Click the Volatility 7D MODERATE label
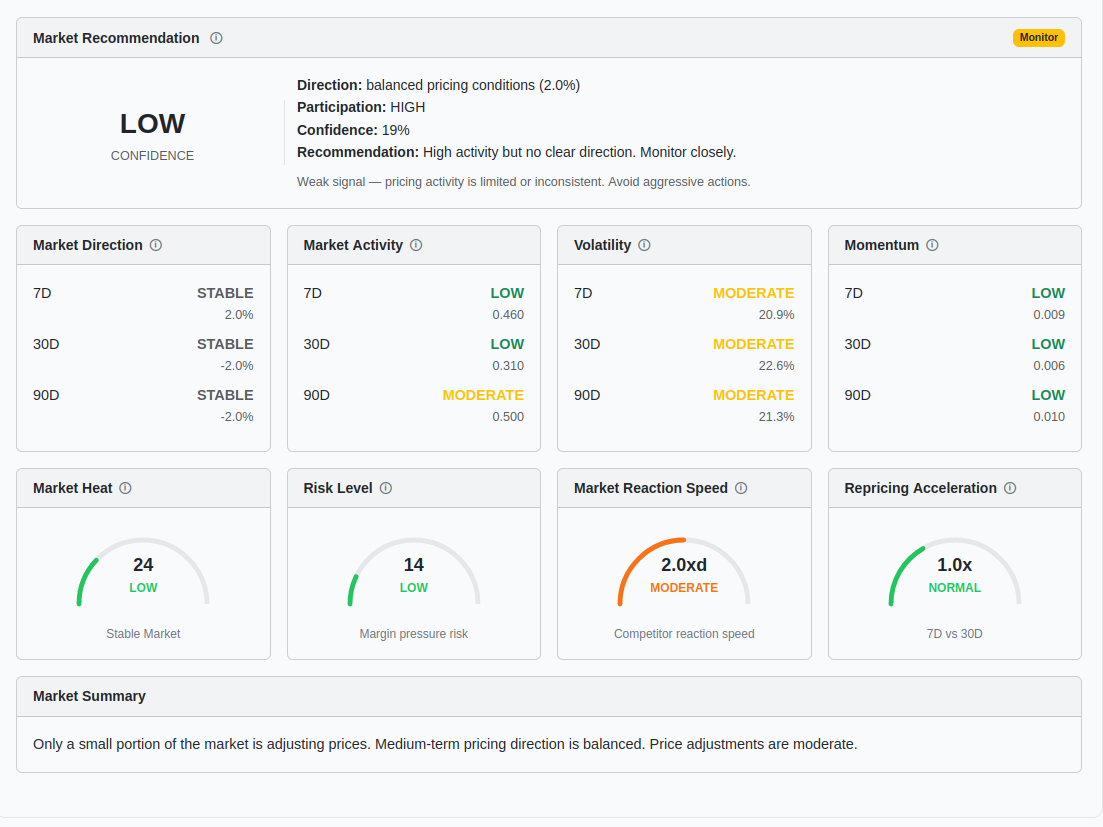 click(753, 293)
